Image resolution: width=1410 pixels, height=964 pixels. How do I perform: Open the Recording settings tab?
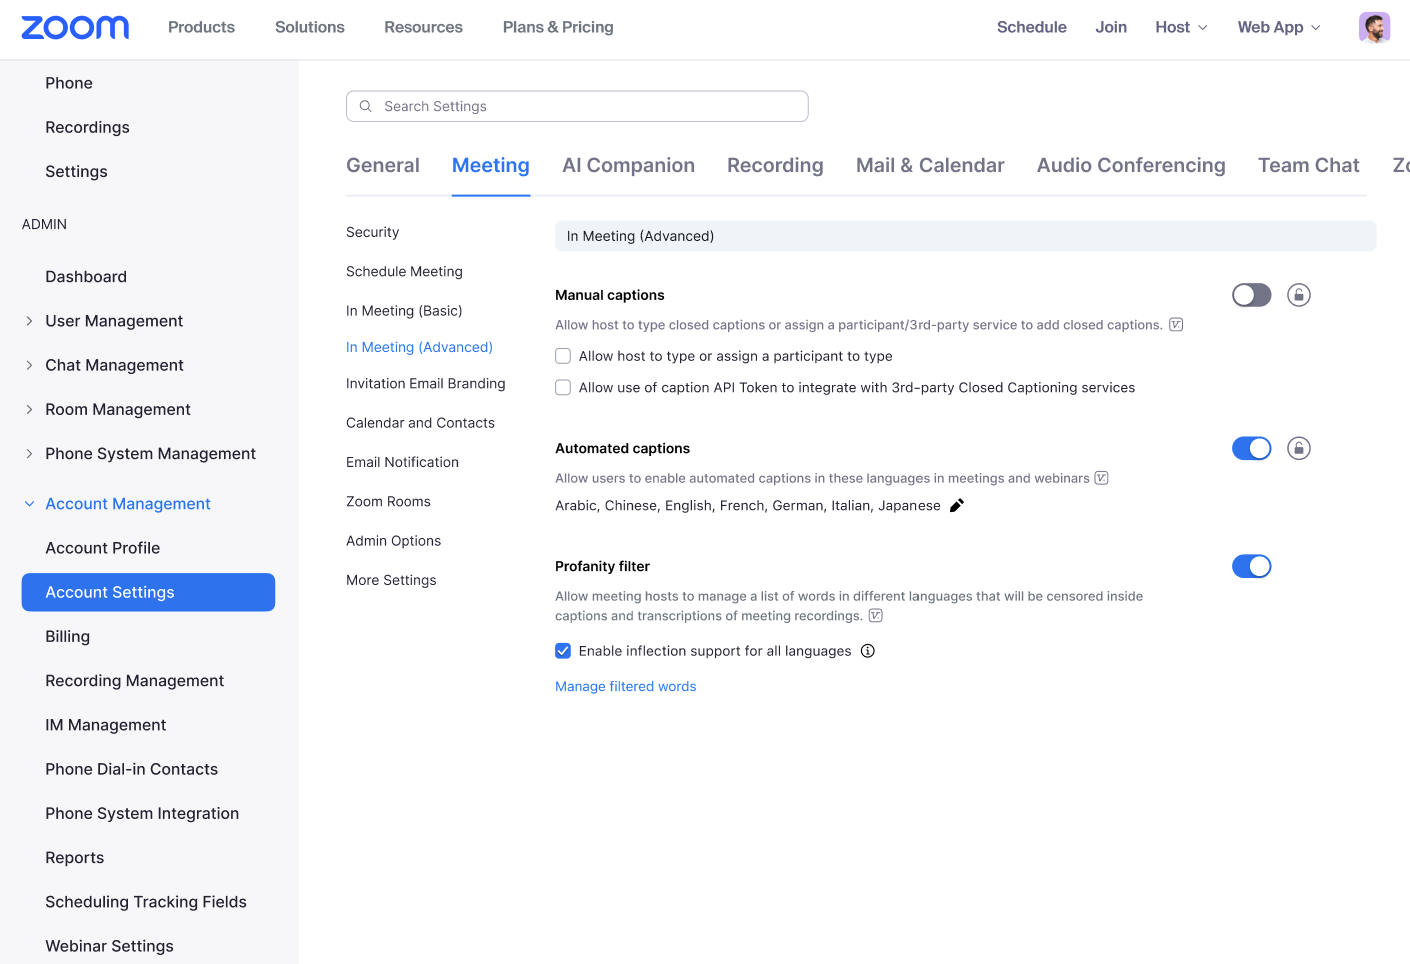[775, 166]
